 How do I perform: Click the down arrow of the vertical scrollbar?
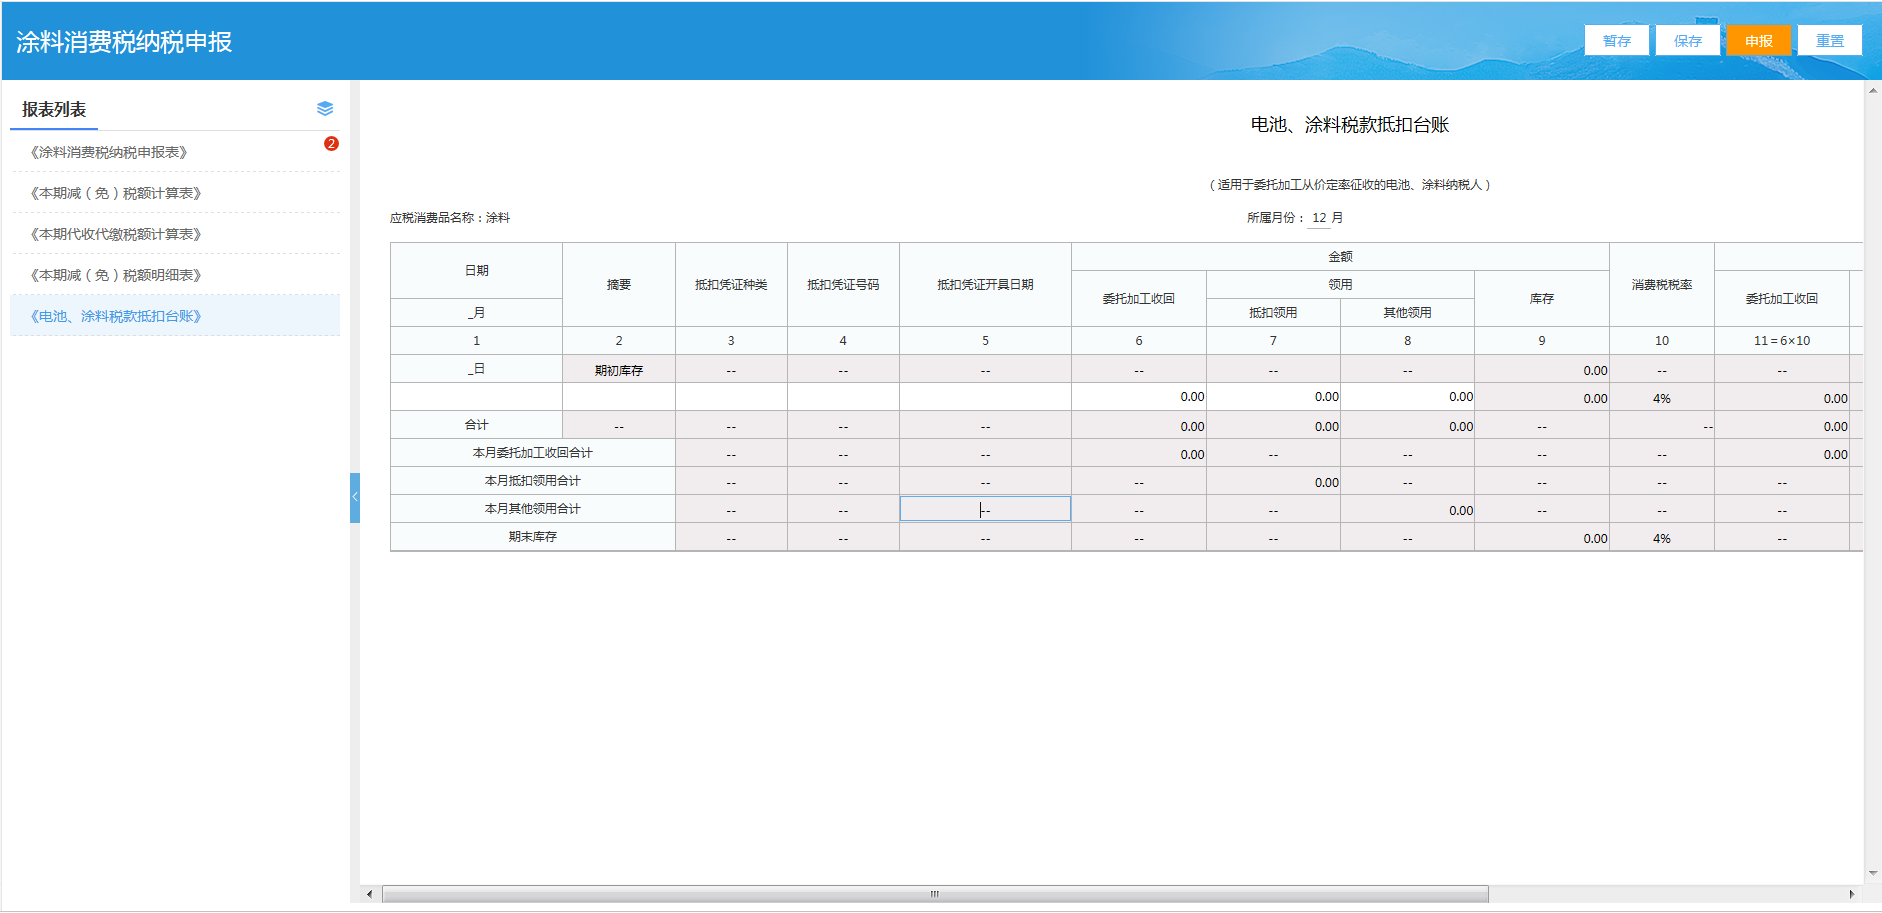tap(1872, 873)
